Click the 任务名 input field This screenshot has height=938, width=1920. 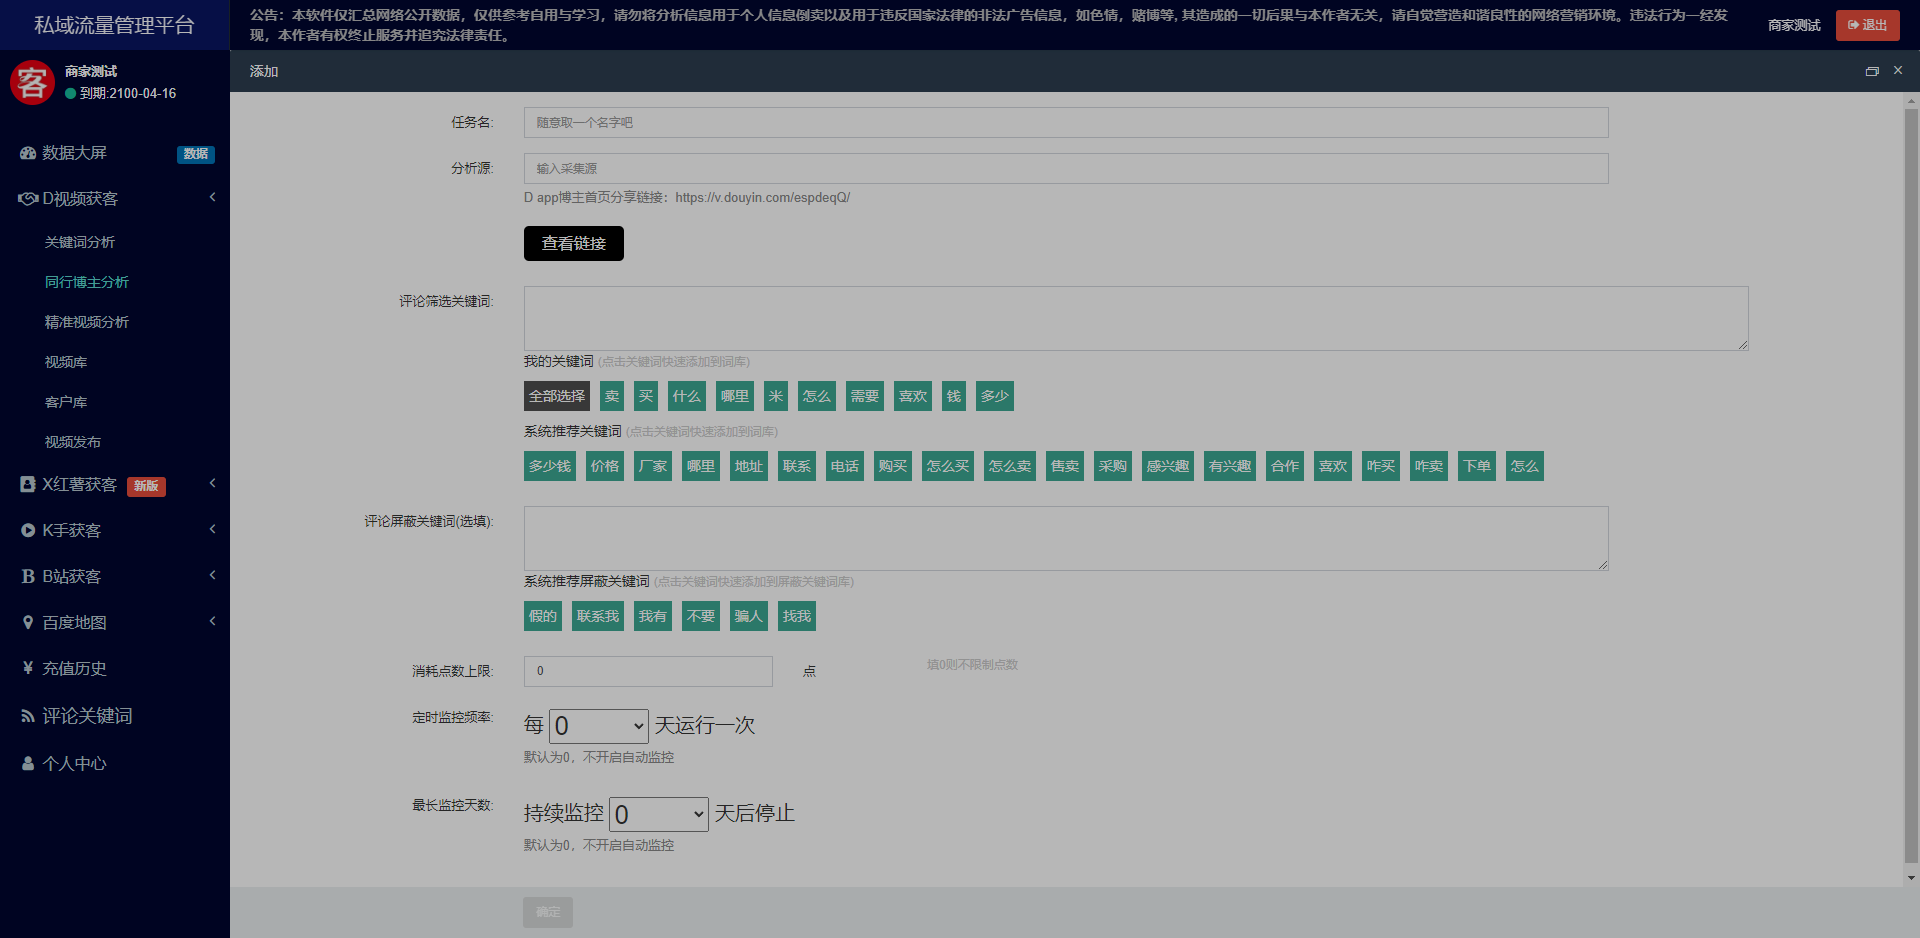click(1065, 122)
